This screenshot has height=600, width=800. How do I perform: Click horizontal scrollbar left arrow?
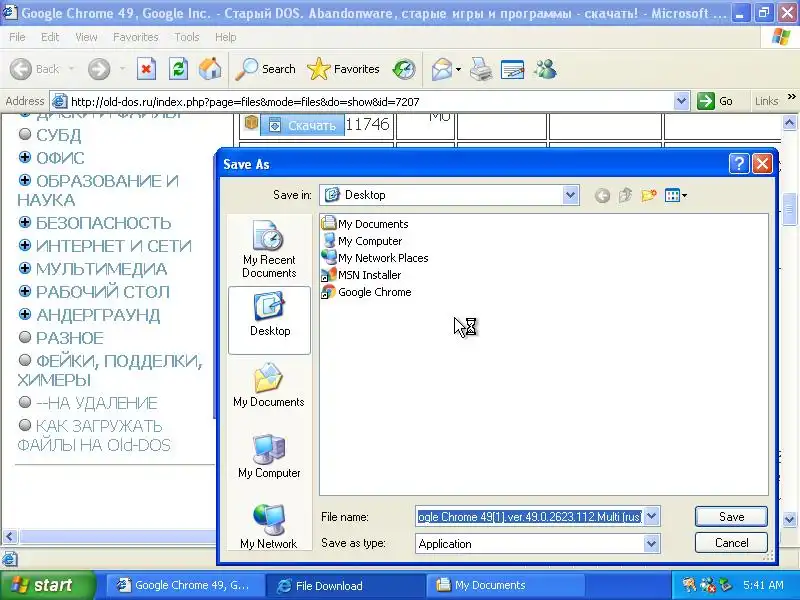point(10,536)
